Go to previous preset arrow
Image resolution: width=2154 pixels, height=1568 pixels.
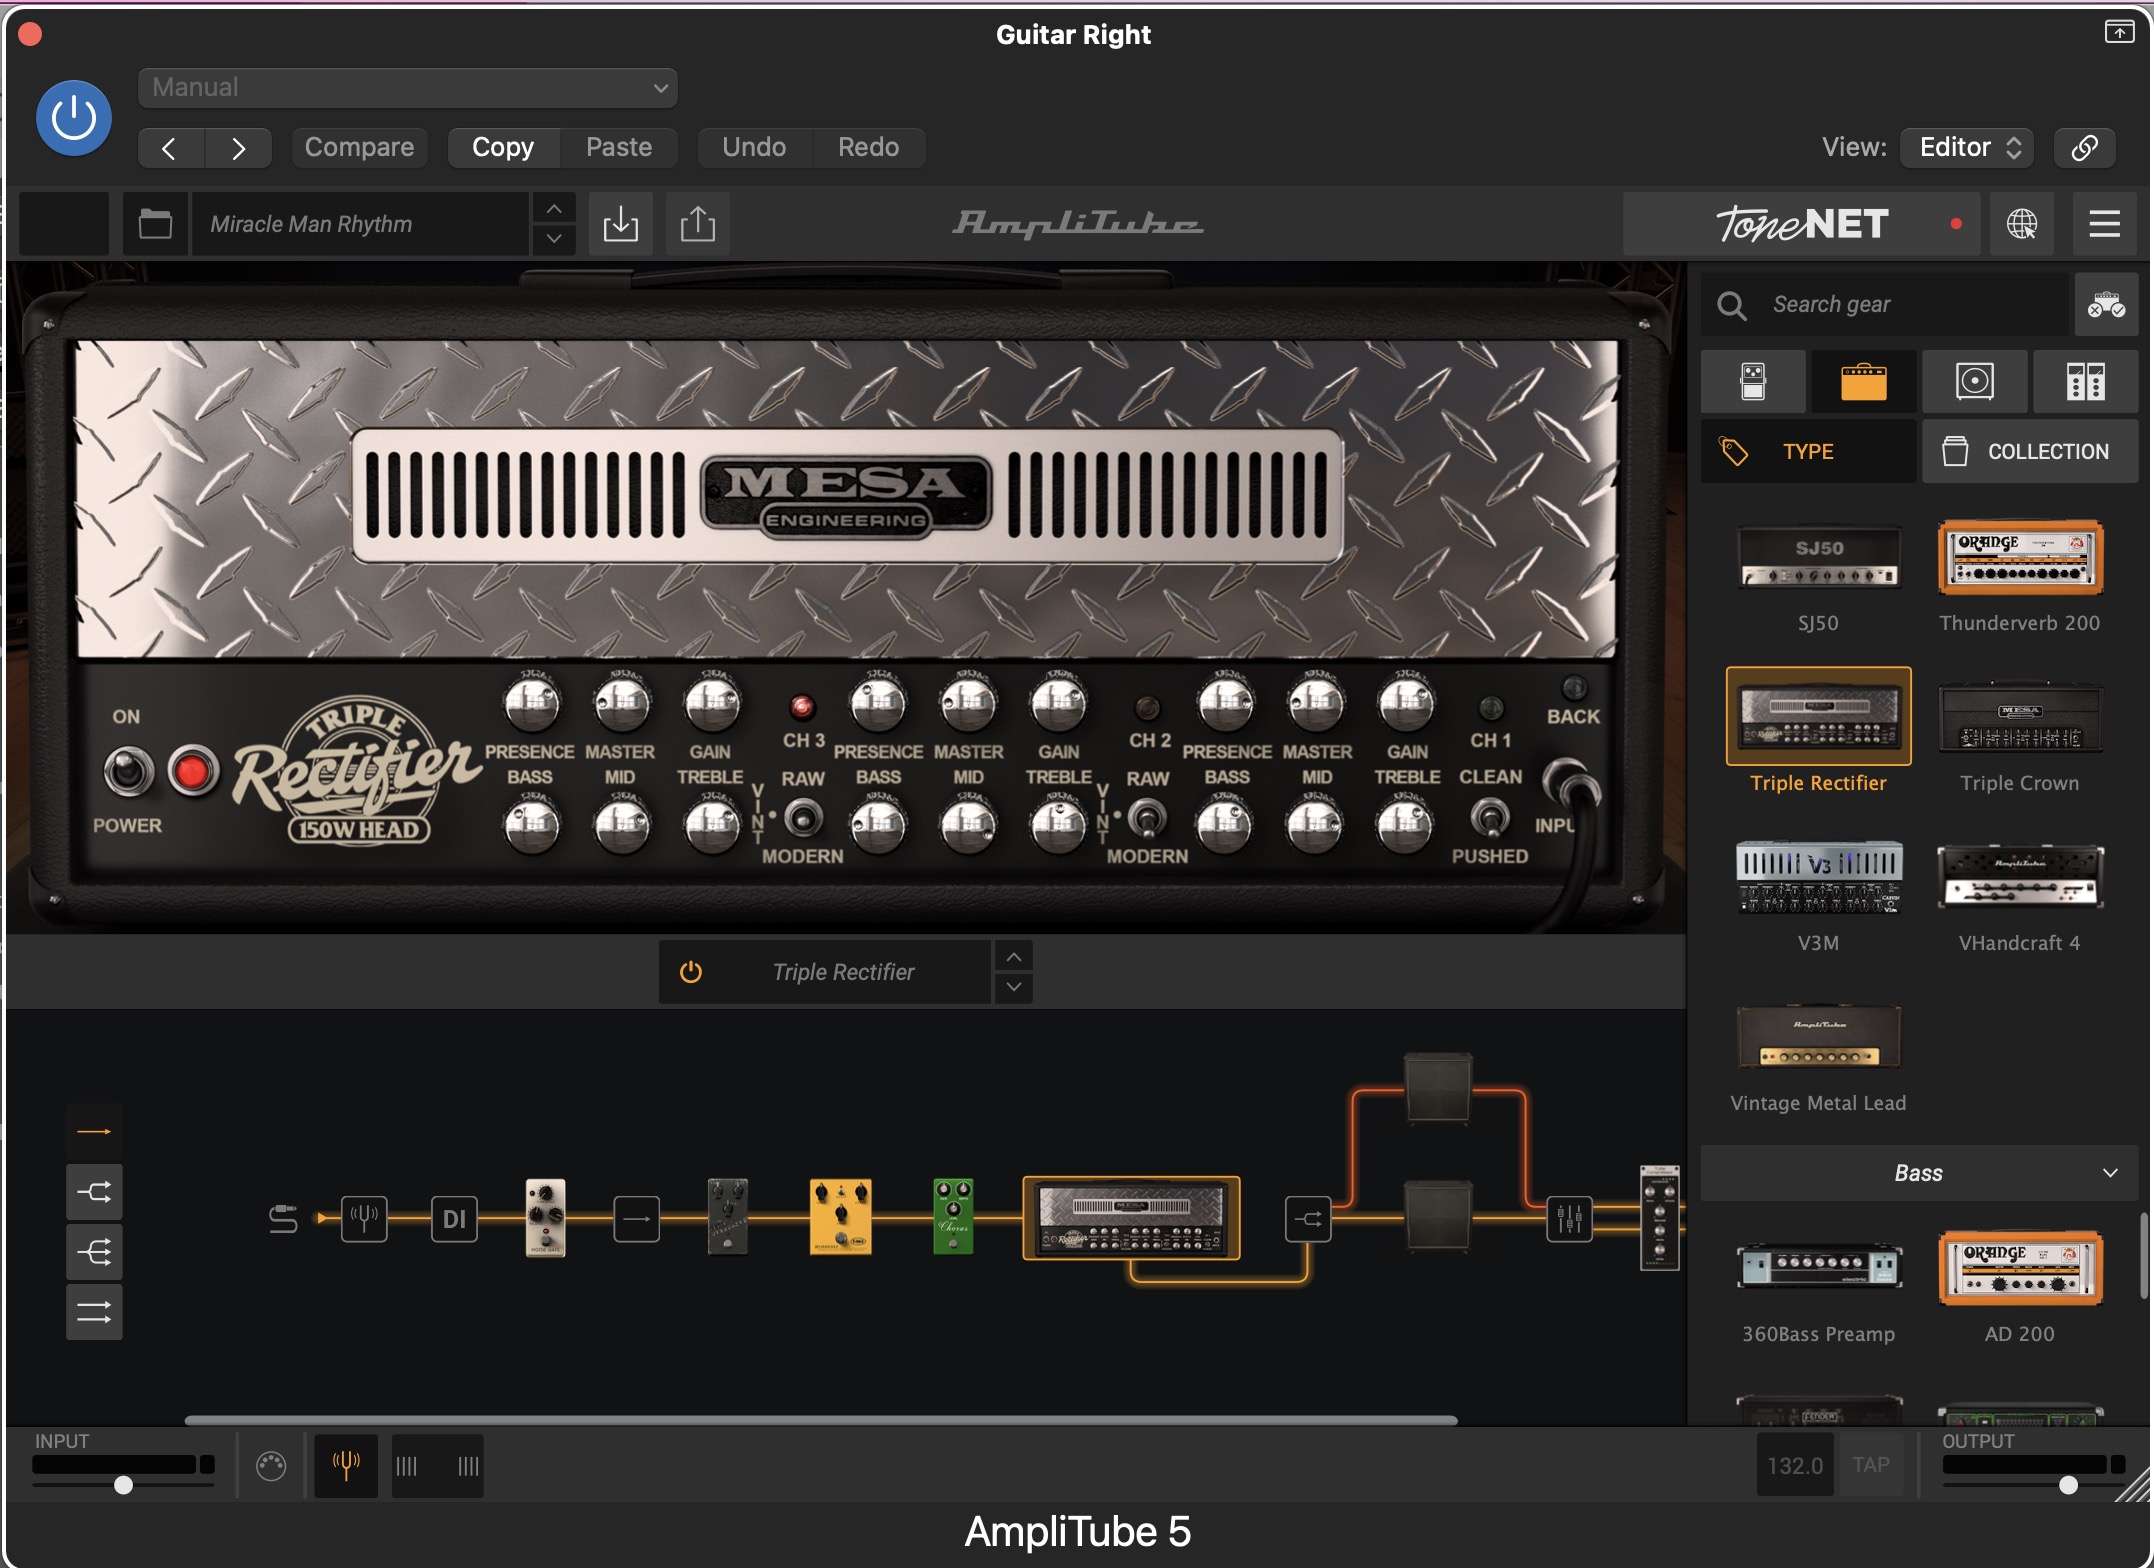click(x=170, y=148)
